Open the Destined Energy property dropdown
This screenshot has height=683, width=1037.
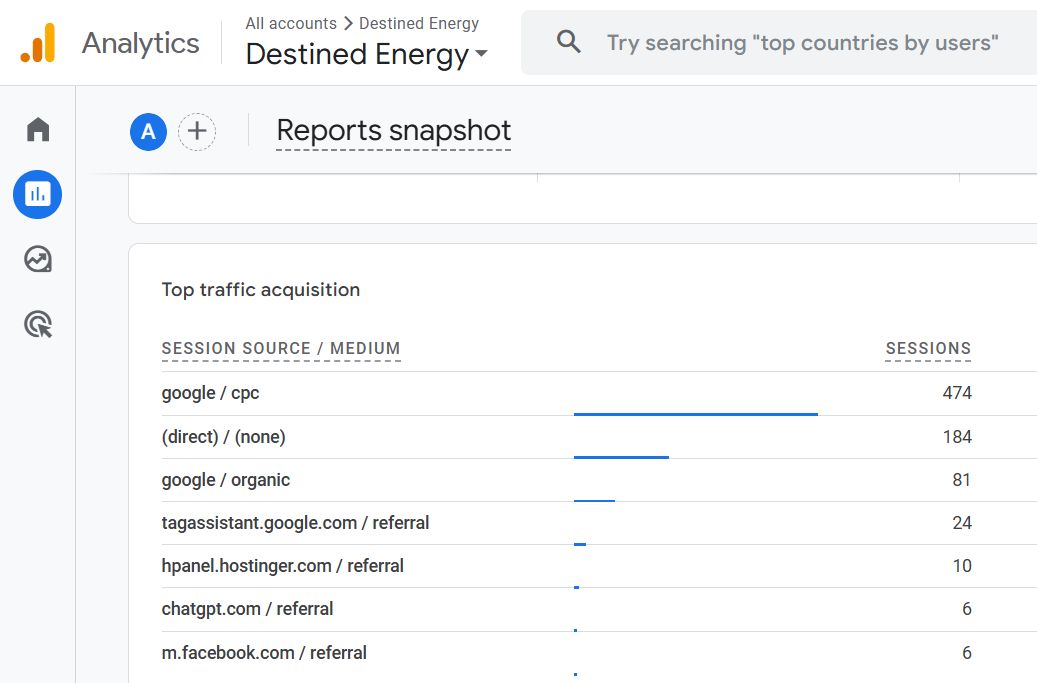(366, 54)
